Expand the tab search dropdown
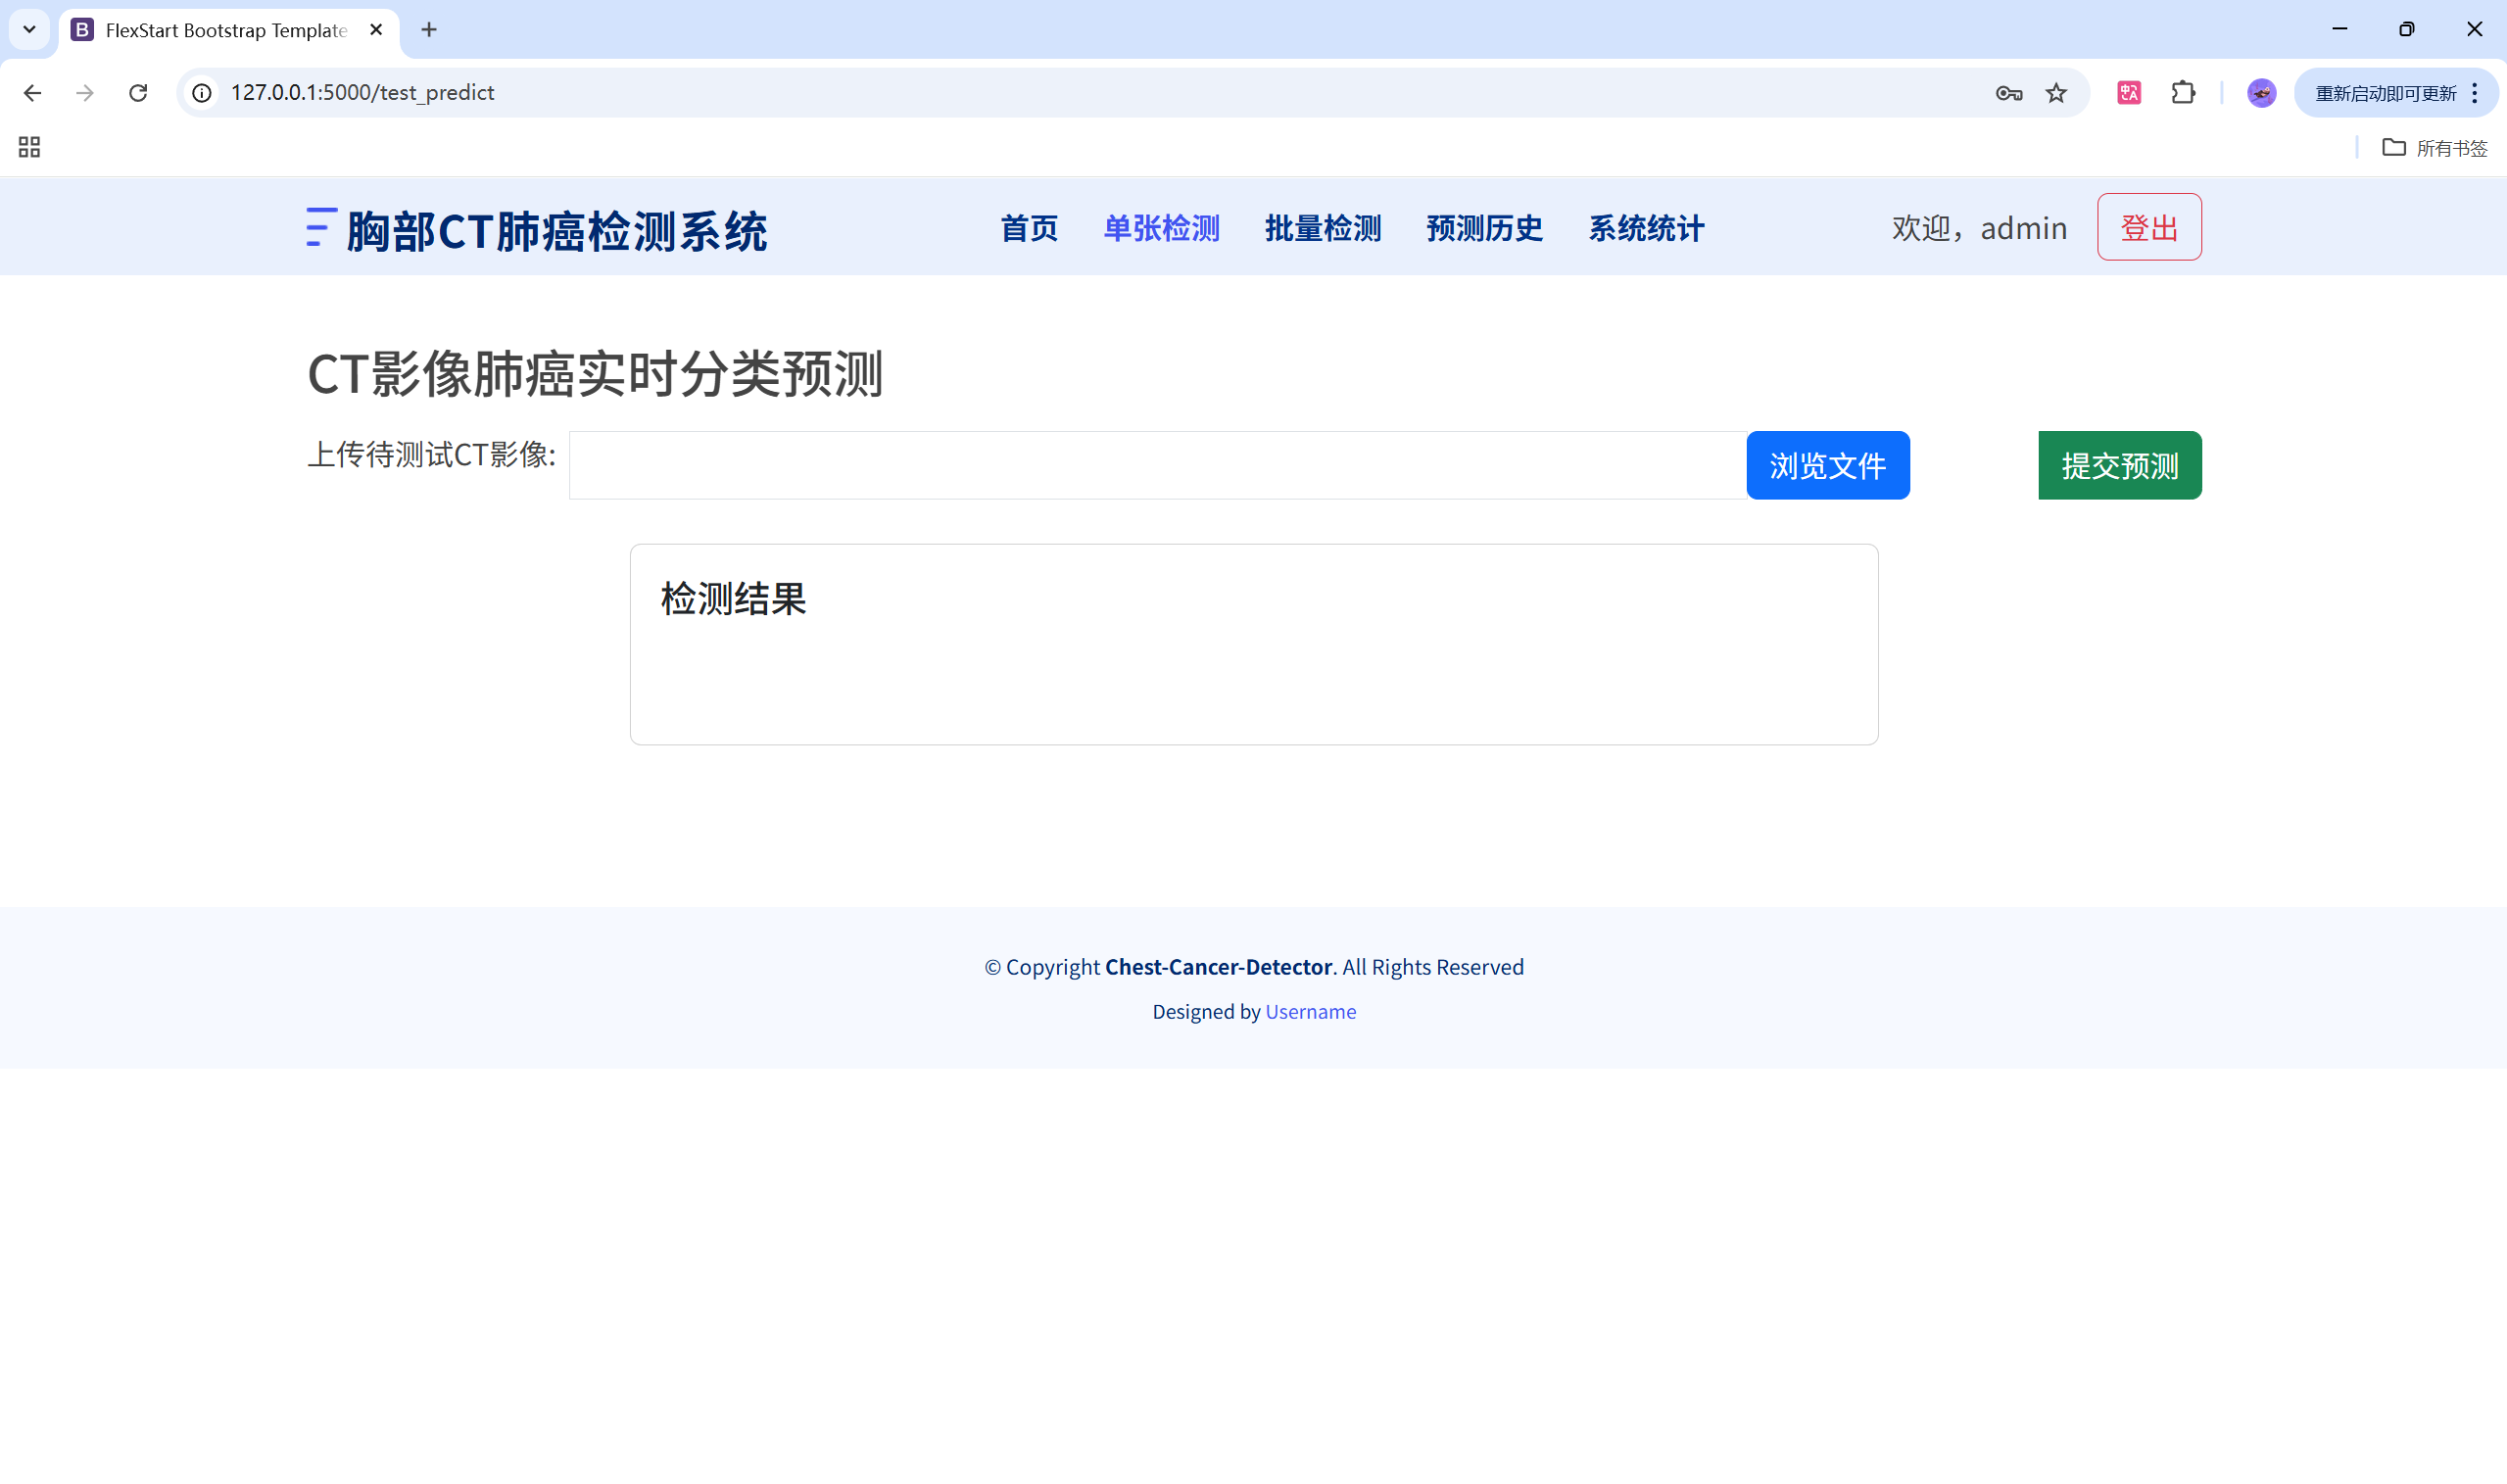Image resolution: width=2507 pixels, height=1484 pixels. [x=29, y=29]
